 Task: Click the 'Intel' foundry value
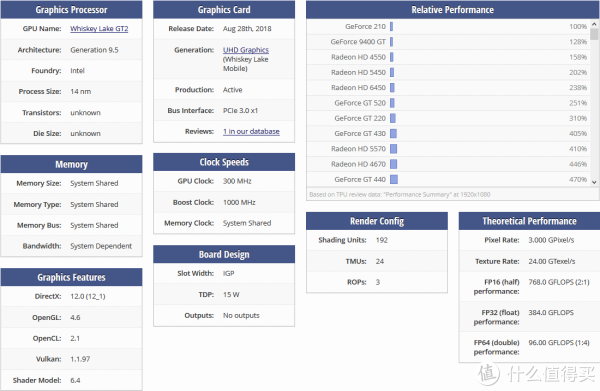[x=77, y=71]
